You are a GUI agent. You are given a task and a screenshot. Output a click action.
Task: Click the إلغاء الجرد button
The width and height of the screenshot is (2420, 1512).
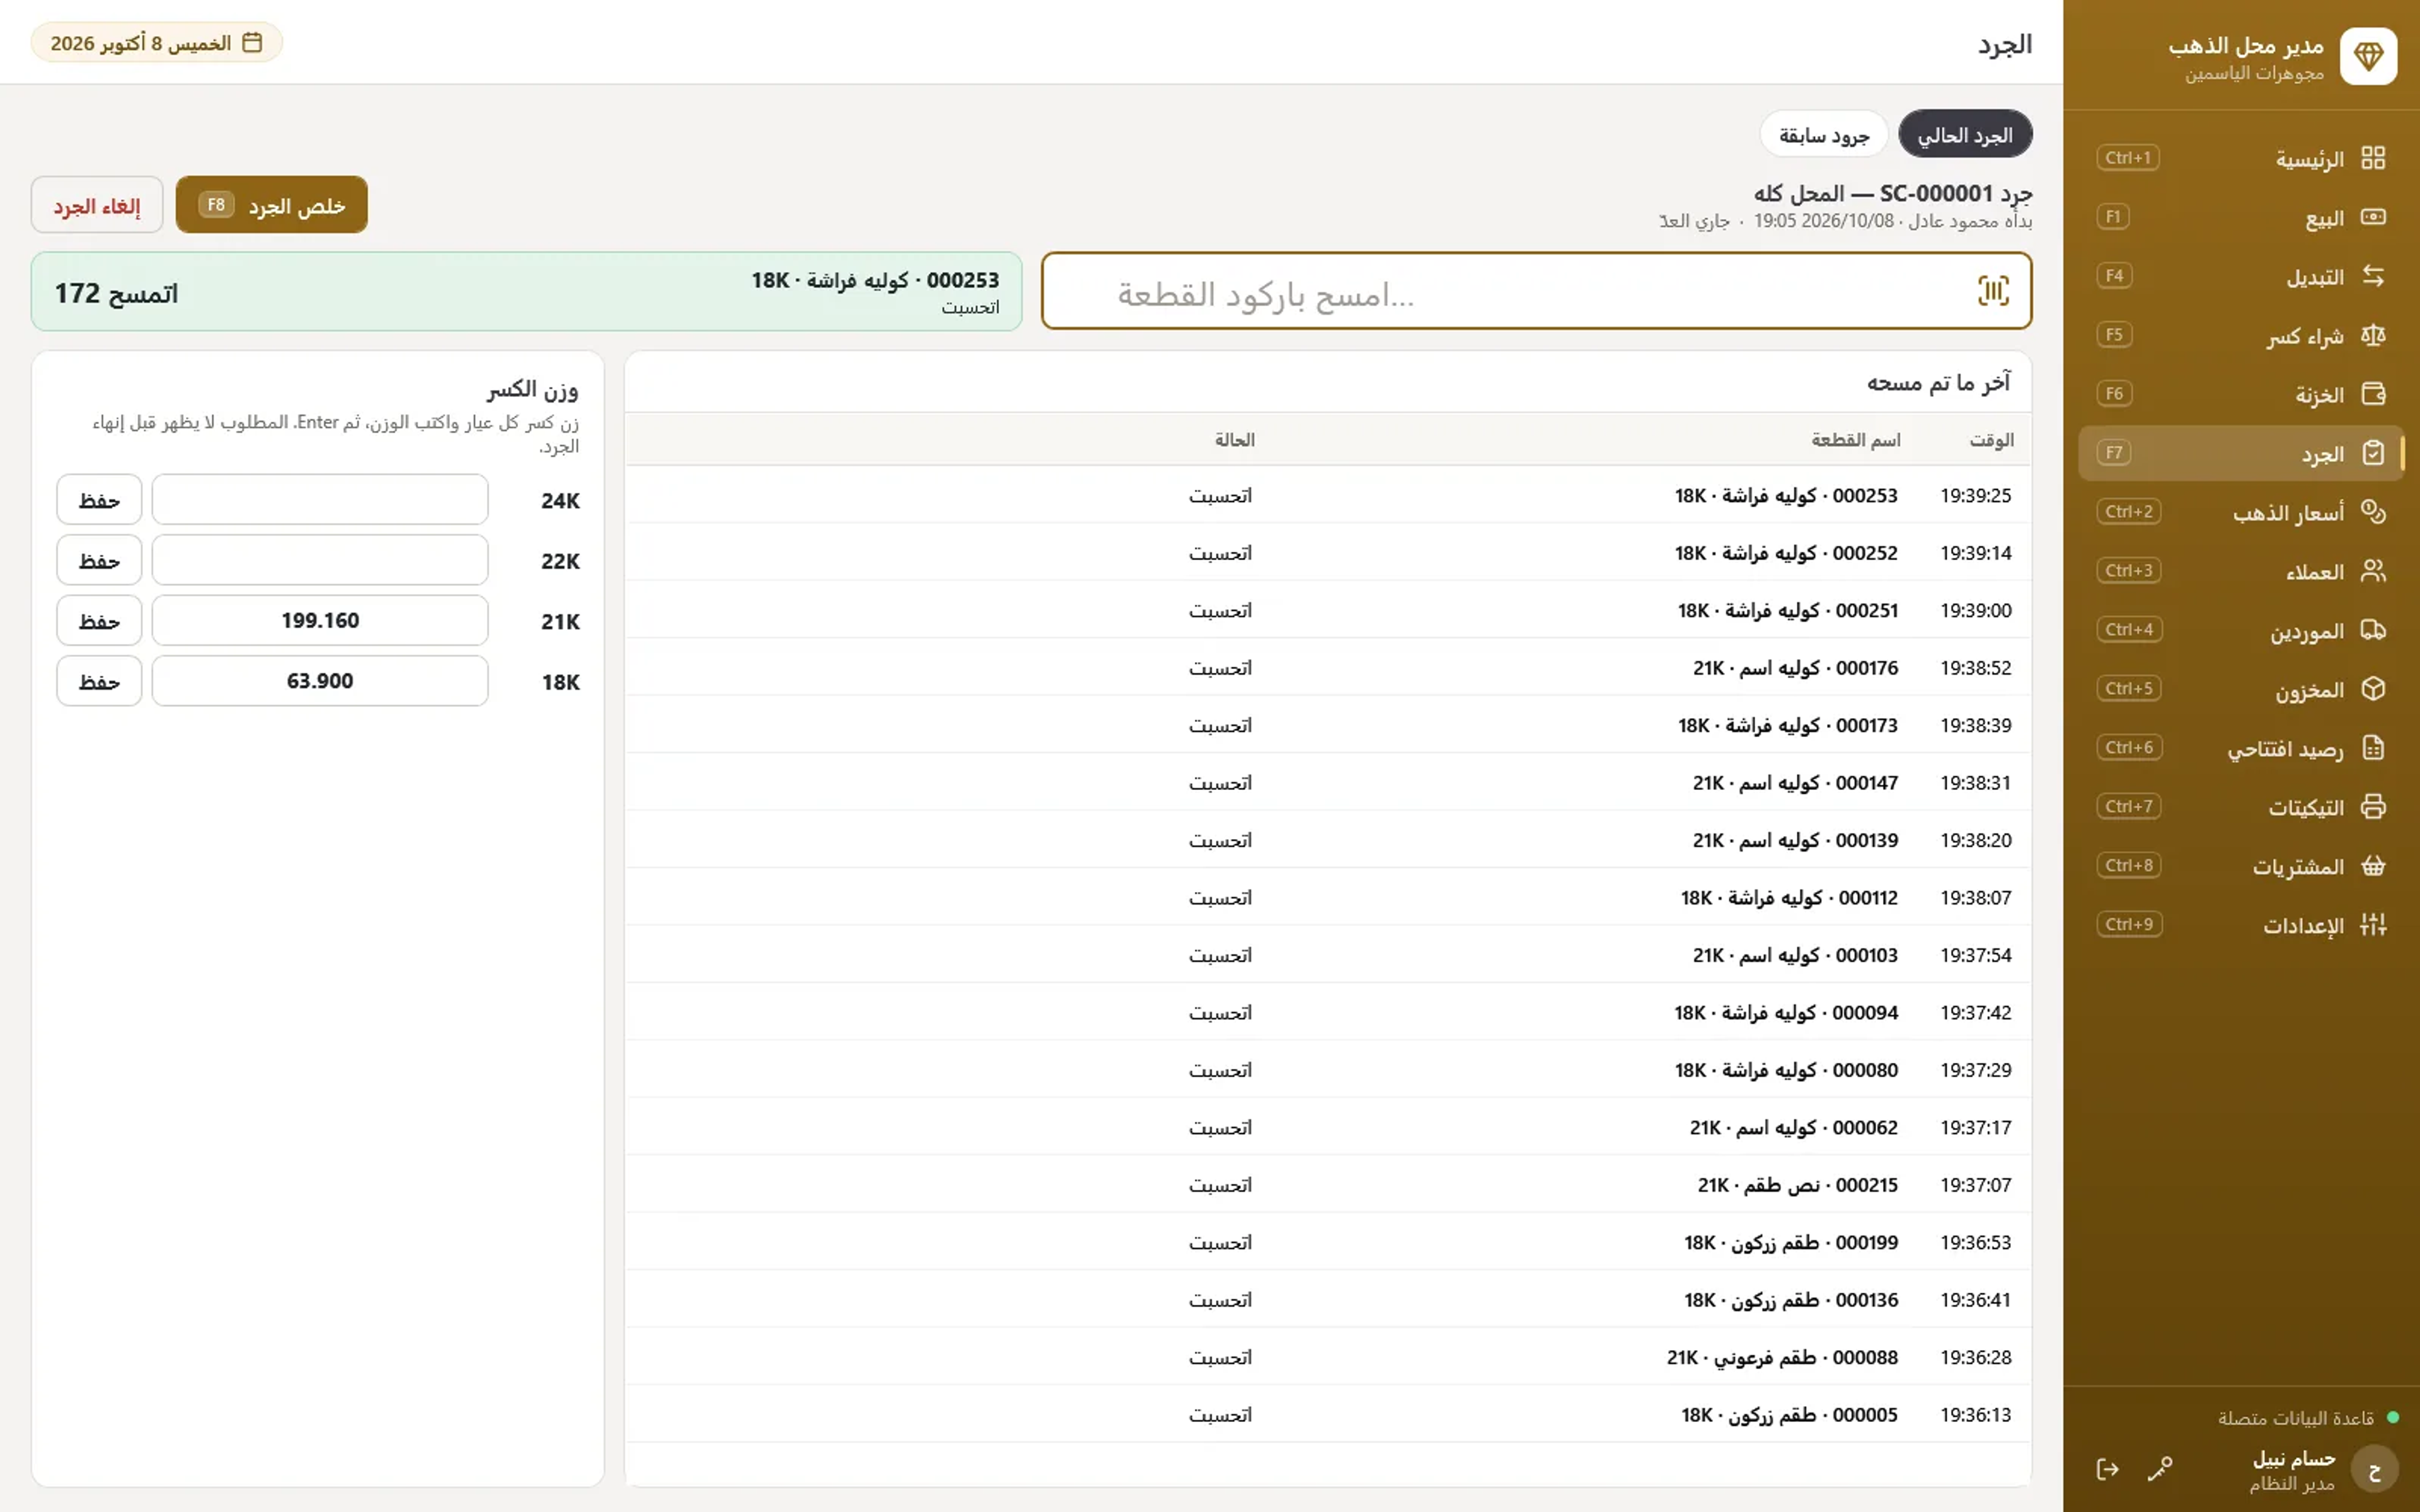pos(97,205)
